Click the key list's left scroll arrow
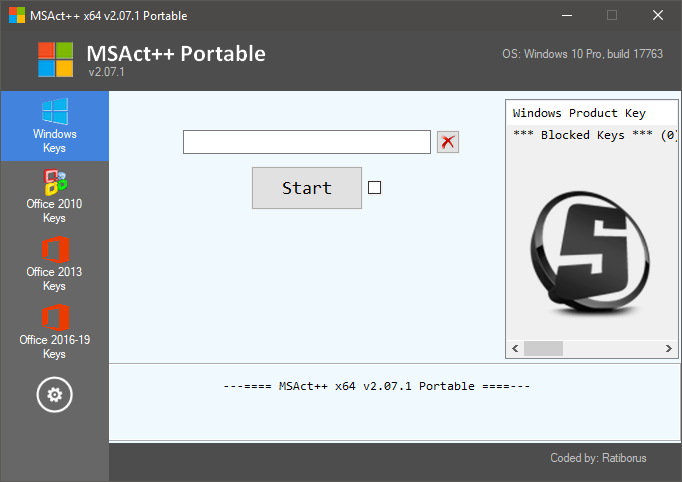Image resolution: width=682 pixels, height=482 pixels. 516,348
